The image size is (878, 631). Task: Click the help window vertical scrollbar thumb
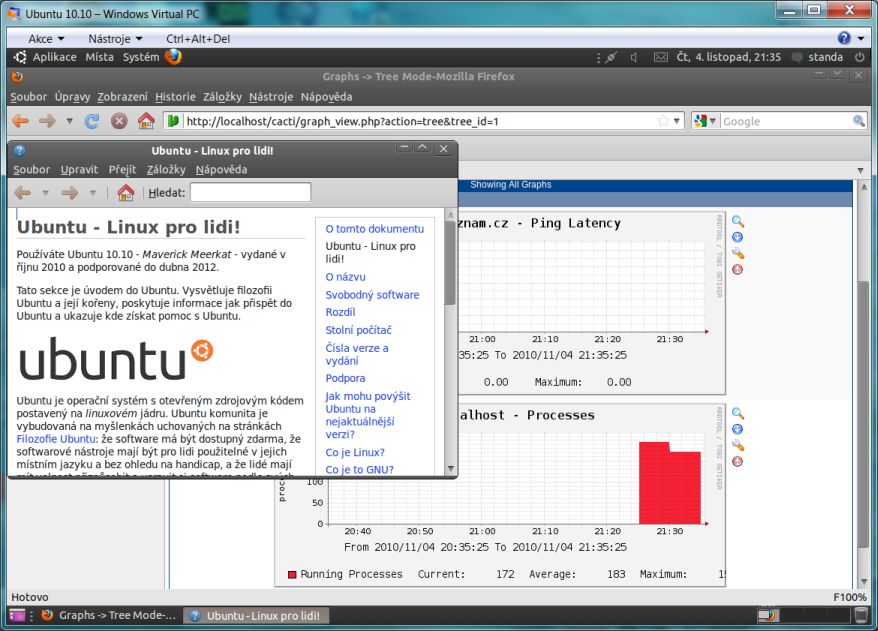click(450, 263)
